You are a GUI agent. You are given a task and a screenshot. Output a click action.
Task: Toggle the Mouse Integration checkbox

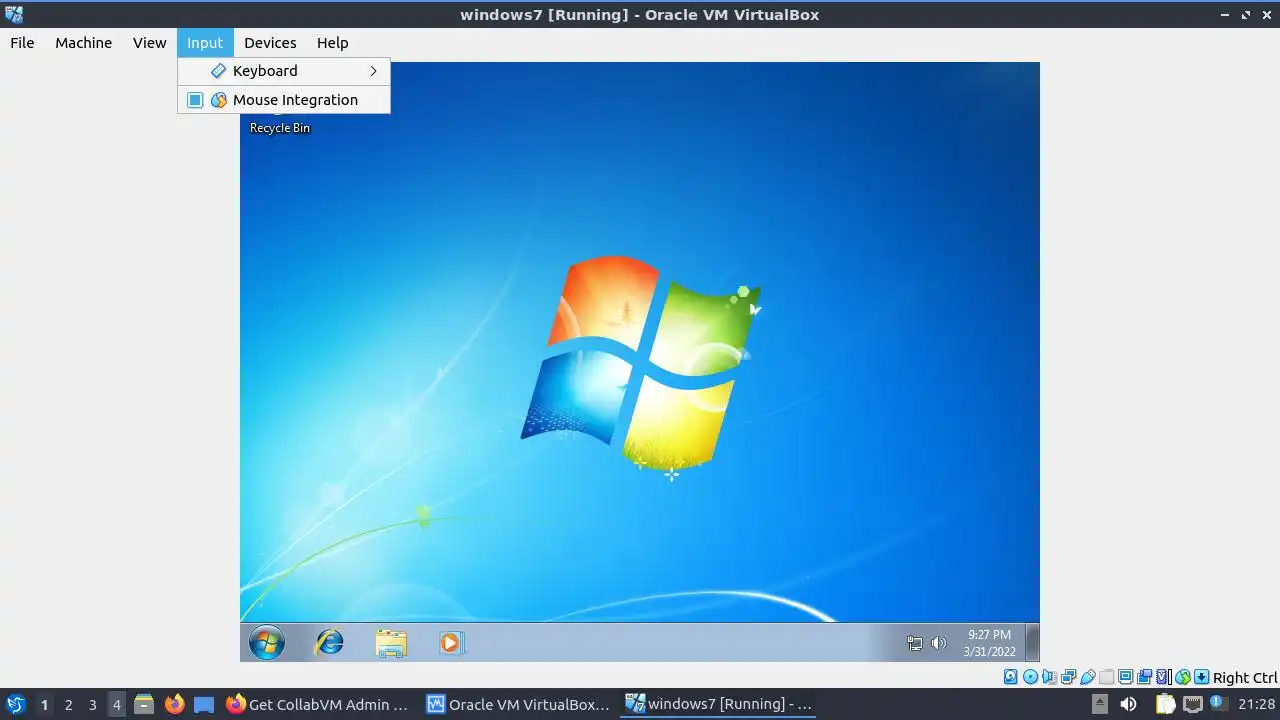coord(195,100)
